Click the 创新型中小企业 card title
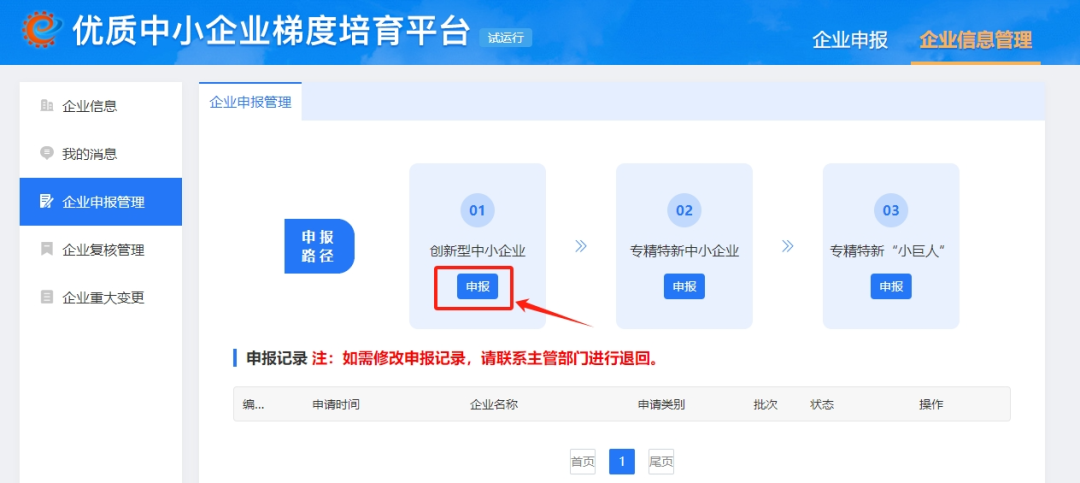The image size is (1080, 483). [477, 251]
